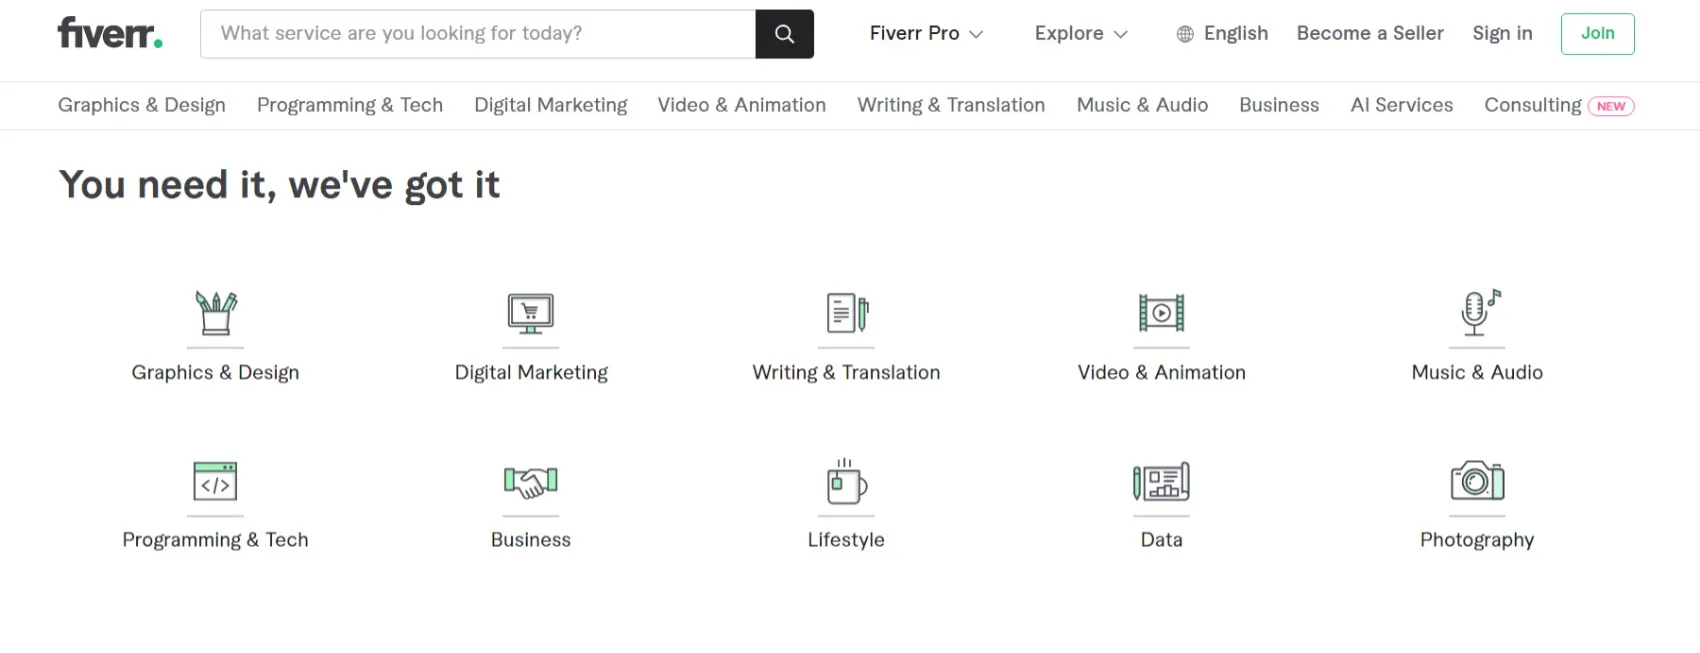This screenshot has height=653, width=1700.
Task: Select Business in category bar
Action: click(1279, 105)
